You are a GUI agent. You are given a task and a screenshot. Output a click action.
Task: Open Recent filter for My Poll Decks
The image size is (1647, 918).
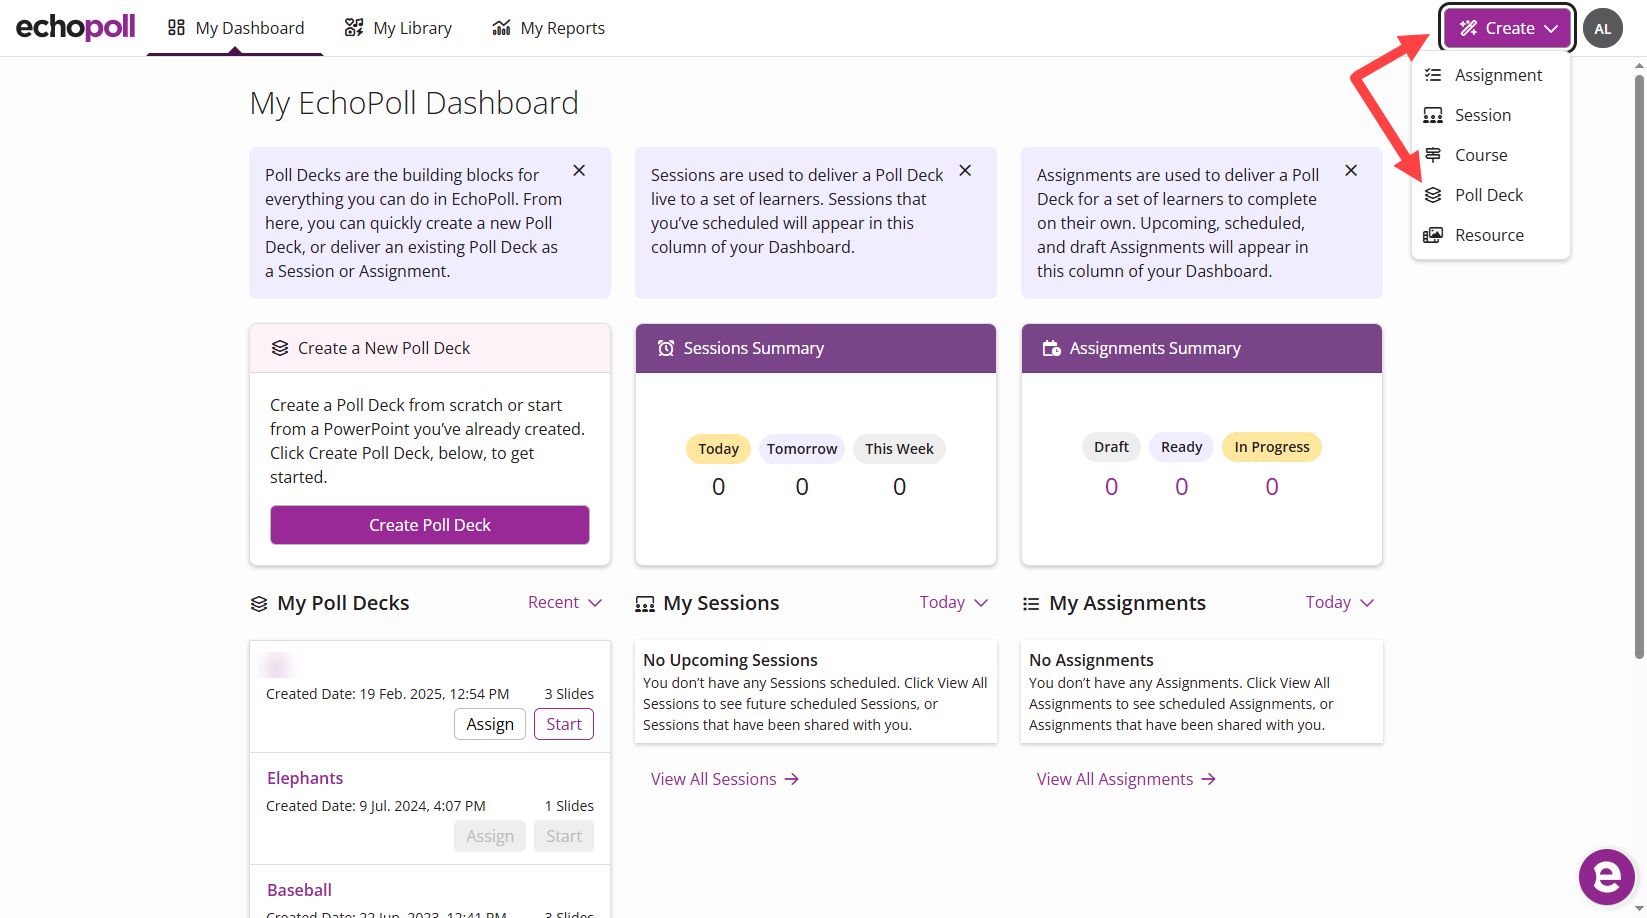(x=565, y=602)
